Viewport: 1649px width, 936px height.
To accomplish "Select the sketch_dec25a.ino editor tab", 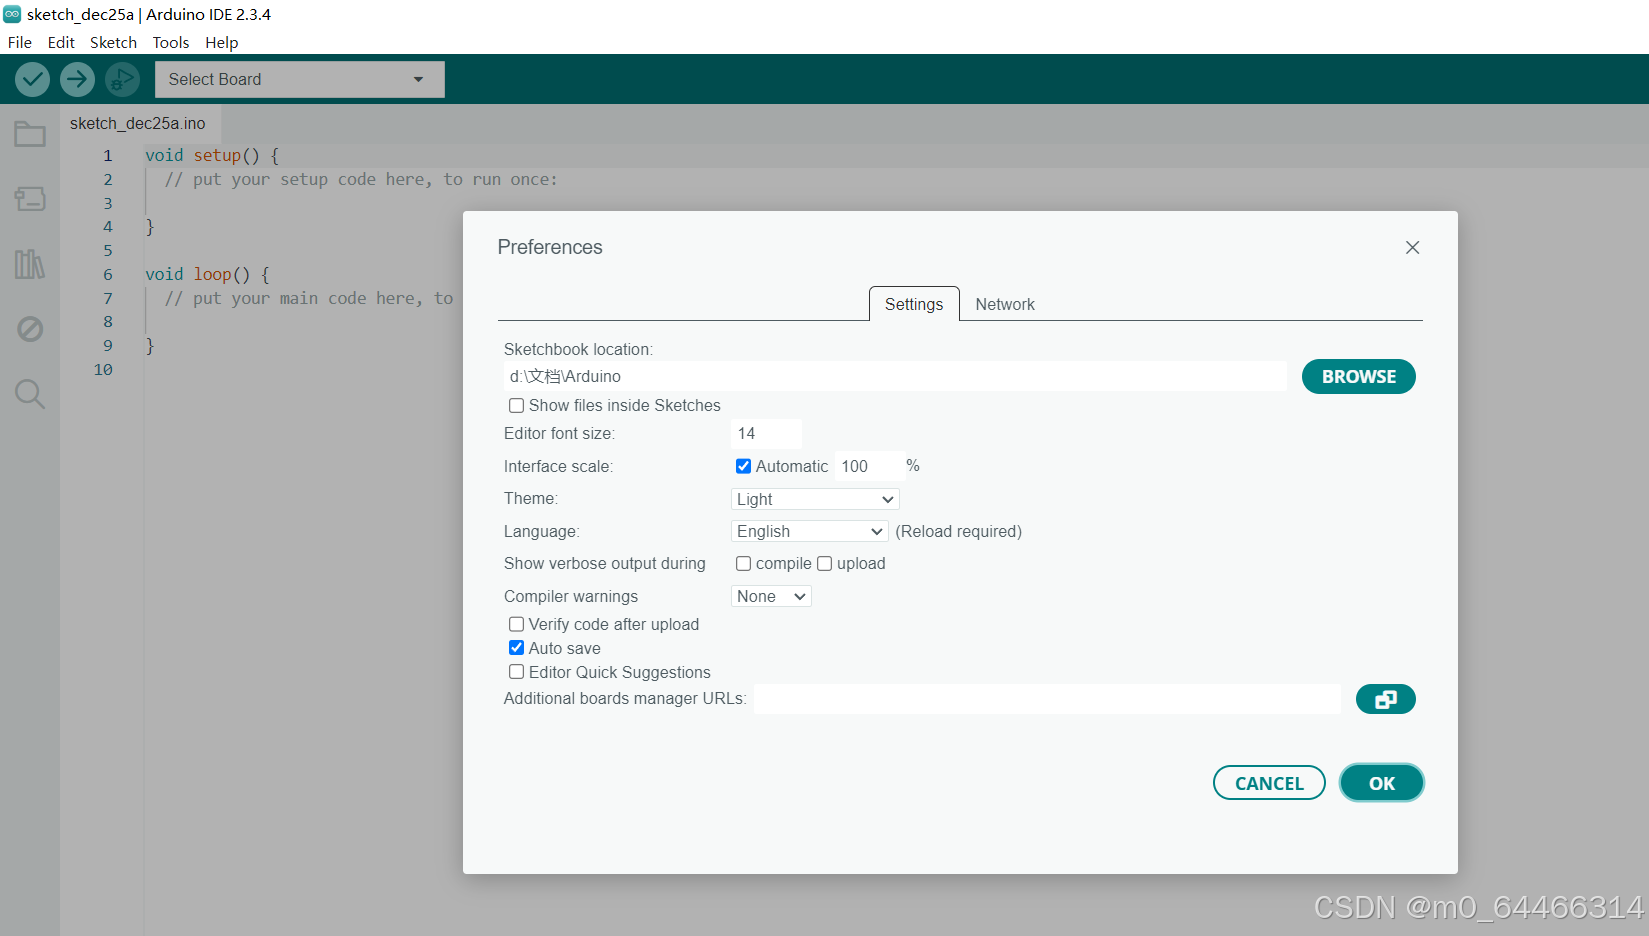I will click(138, 123).
